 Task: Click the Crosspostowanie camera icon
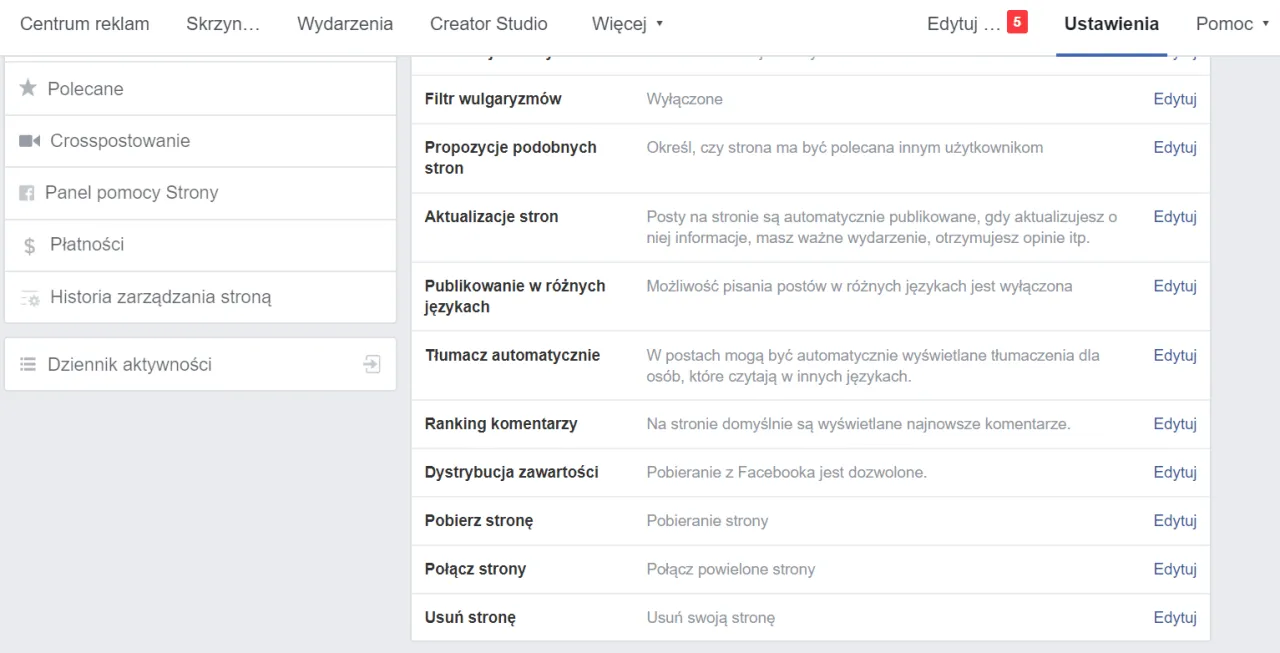click(x=28, y=140)
